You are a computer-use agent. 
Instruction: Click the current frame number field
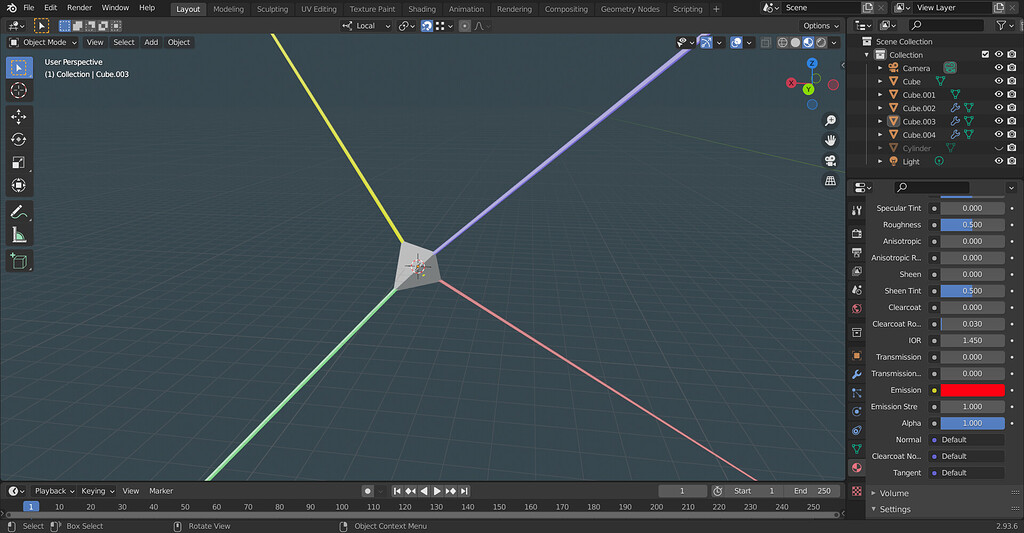point(682,491)
